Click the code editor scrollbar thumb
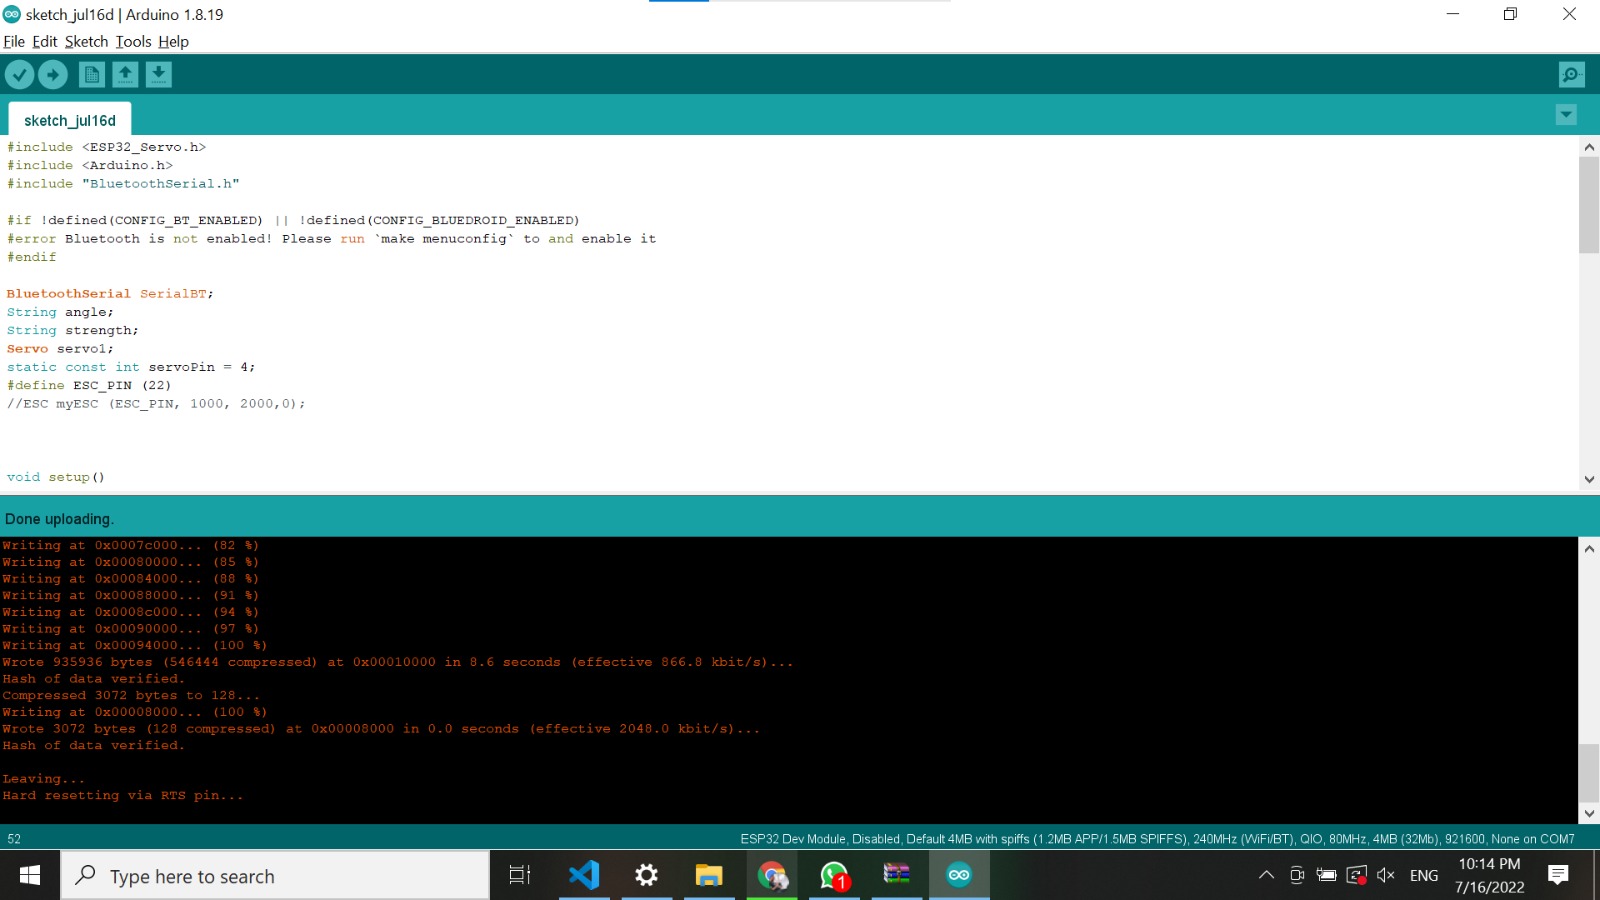The image size is (1600, 900). tap(1589, 205)
